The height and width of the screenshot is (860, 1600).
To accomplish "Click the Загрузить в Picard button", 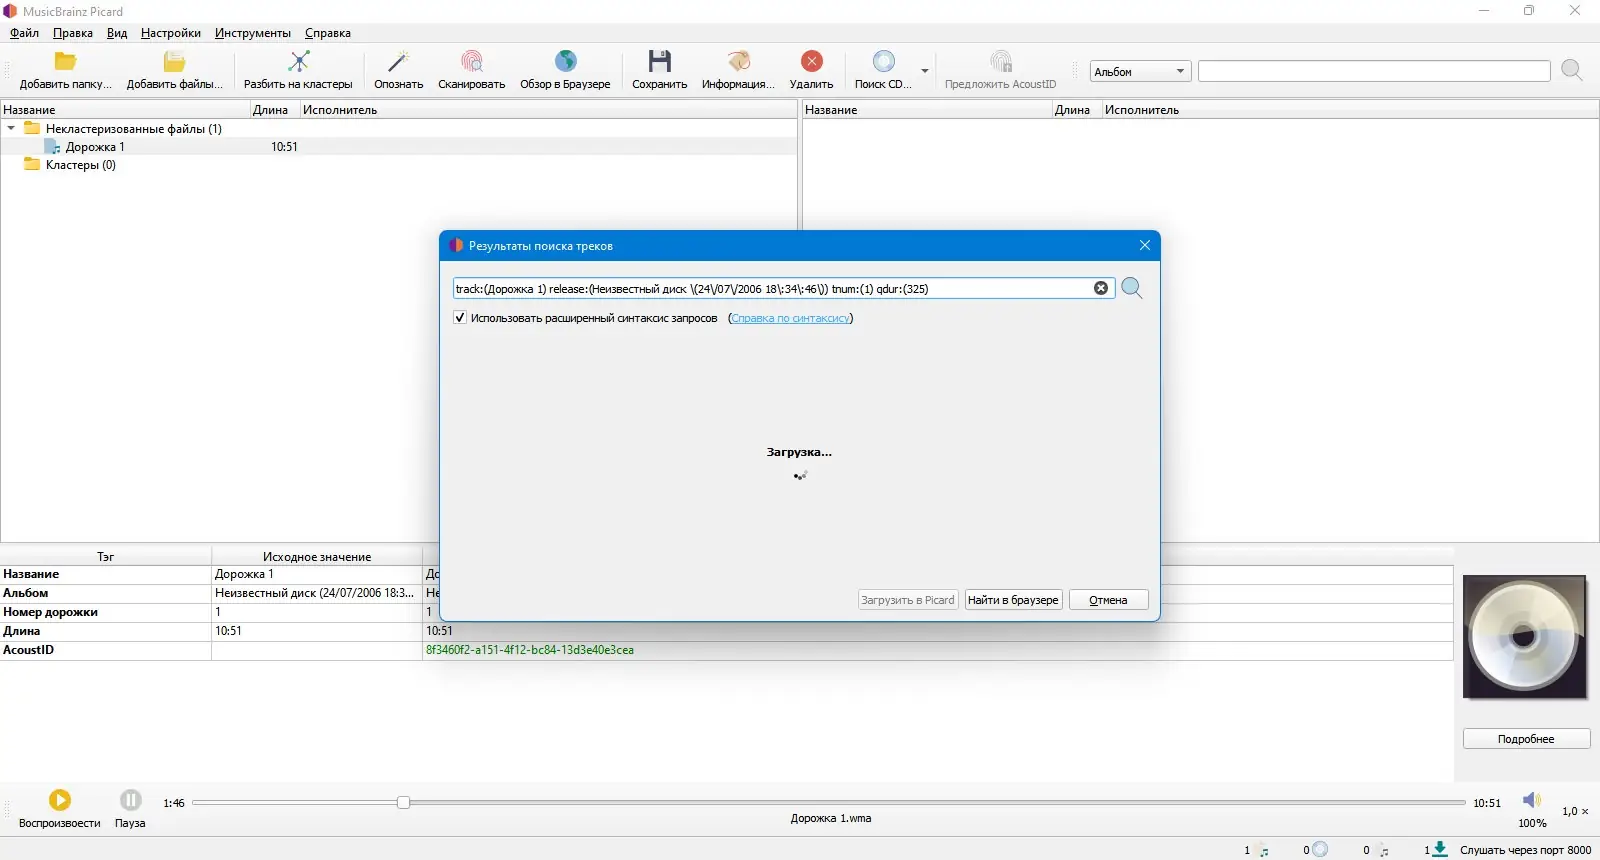I will 908,600.
